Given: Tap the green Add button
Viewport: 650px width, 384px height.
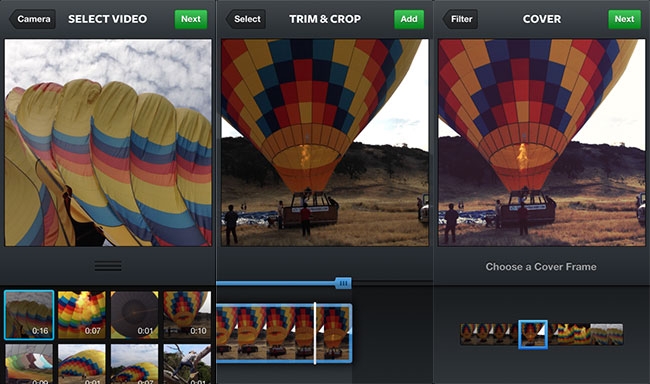Looking at the screenshot, I should click(409, 19).
